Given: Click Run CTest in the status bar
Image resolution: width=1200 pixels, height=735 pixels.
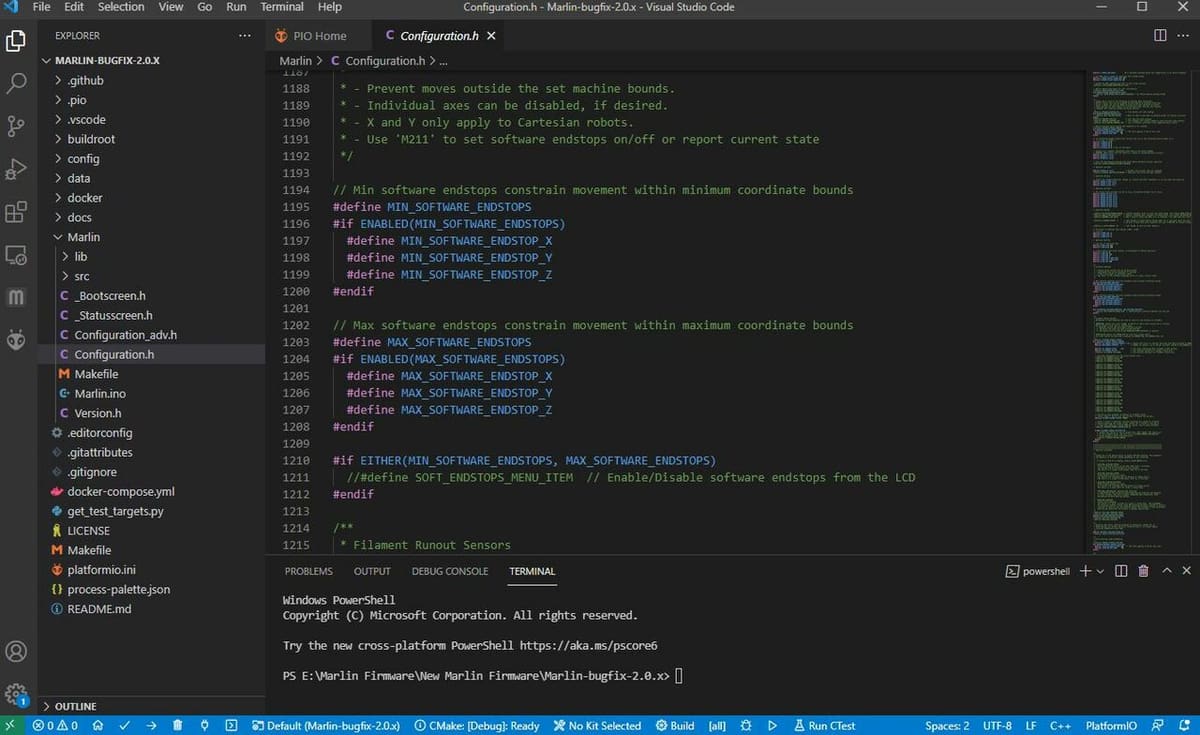Looking at the screenshot, I should pyautogui.click(x=824, y=725).
